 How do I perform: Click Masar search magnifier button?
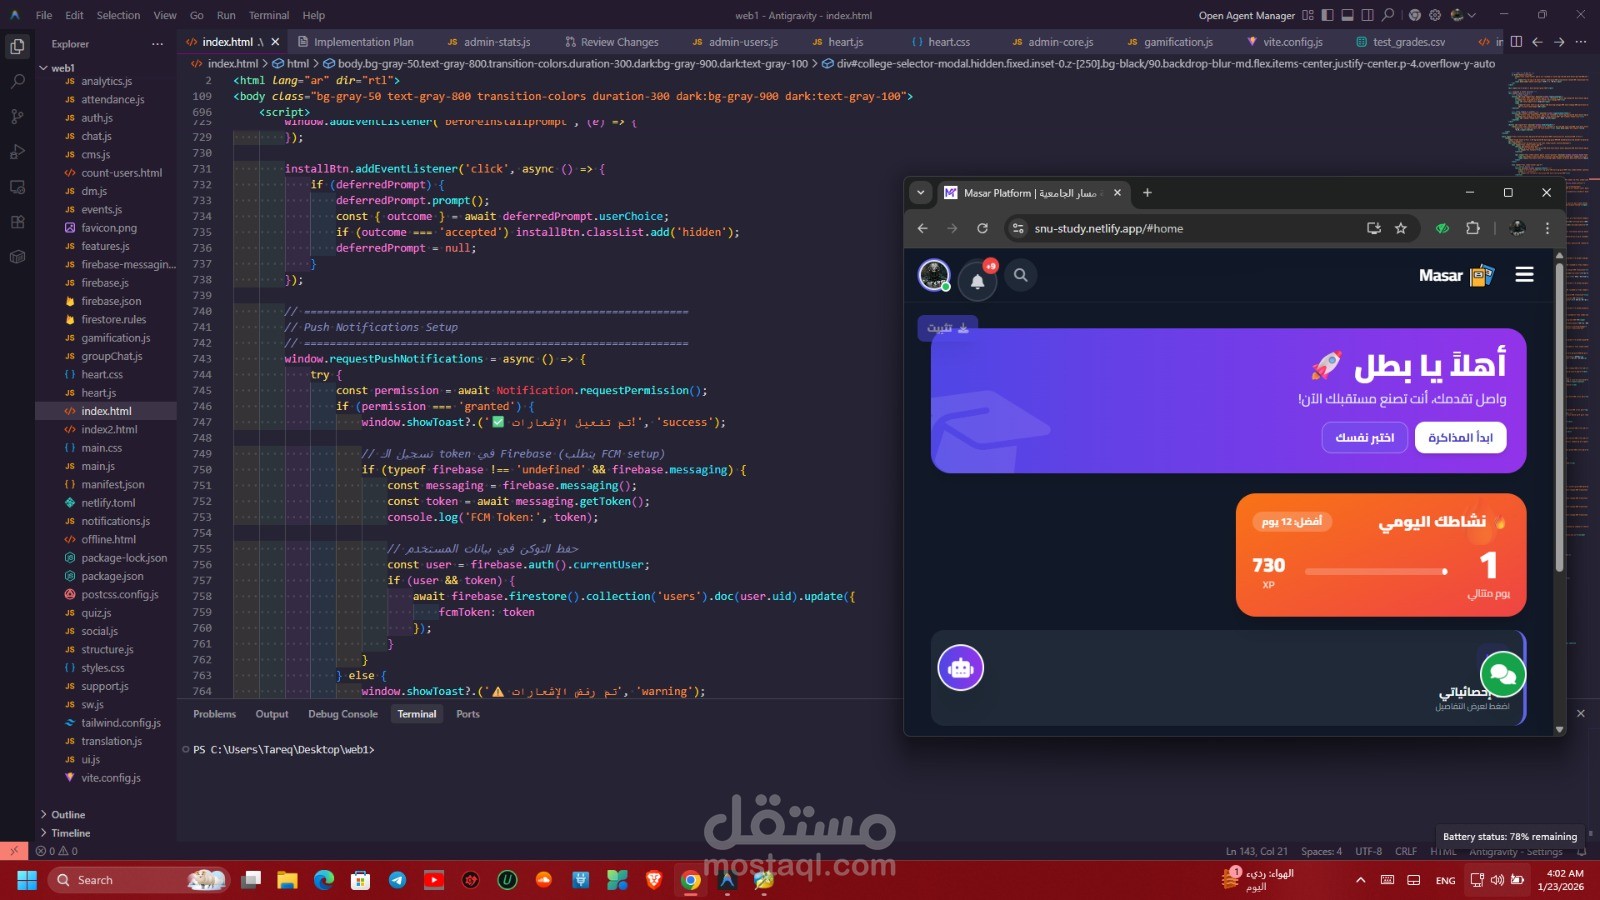pos(1020,275)
